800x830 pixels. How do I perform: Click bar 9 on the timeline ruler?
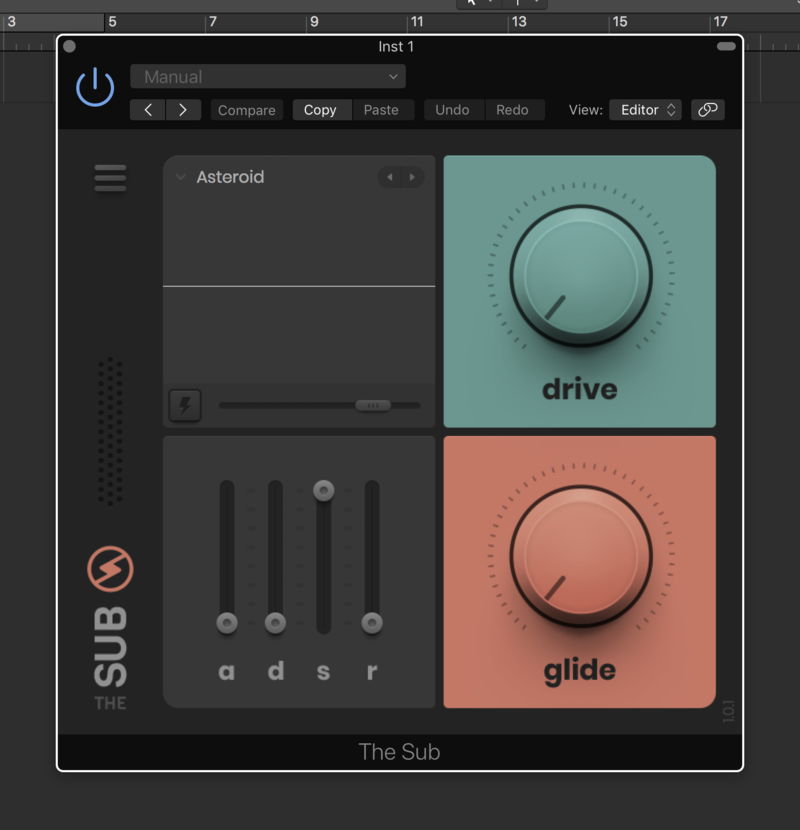point(314,22)
